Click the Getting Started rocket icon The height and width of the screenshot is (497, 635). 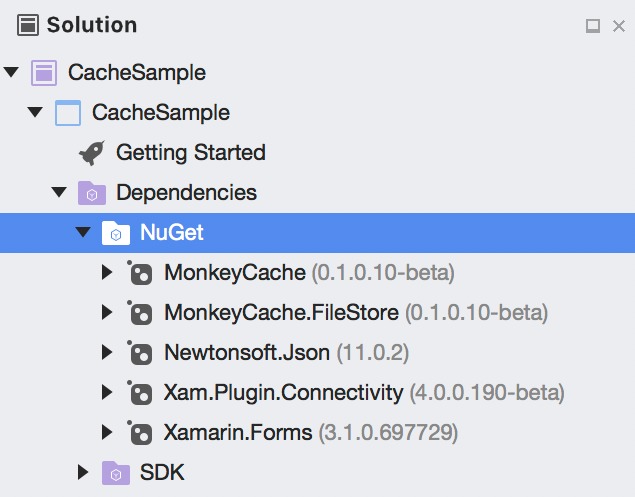click(92, 153)
